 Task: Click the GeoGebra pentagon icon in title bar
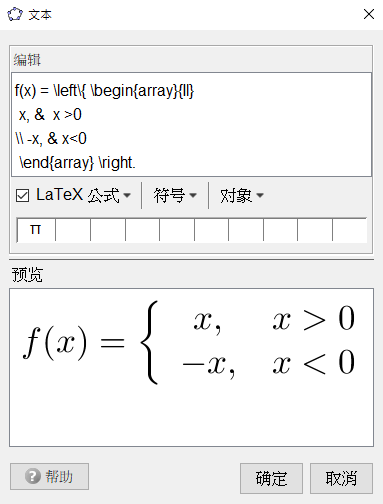pos(15,14)
